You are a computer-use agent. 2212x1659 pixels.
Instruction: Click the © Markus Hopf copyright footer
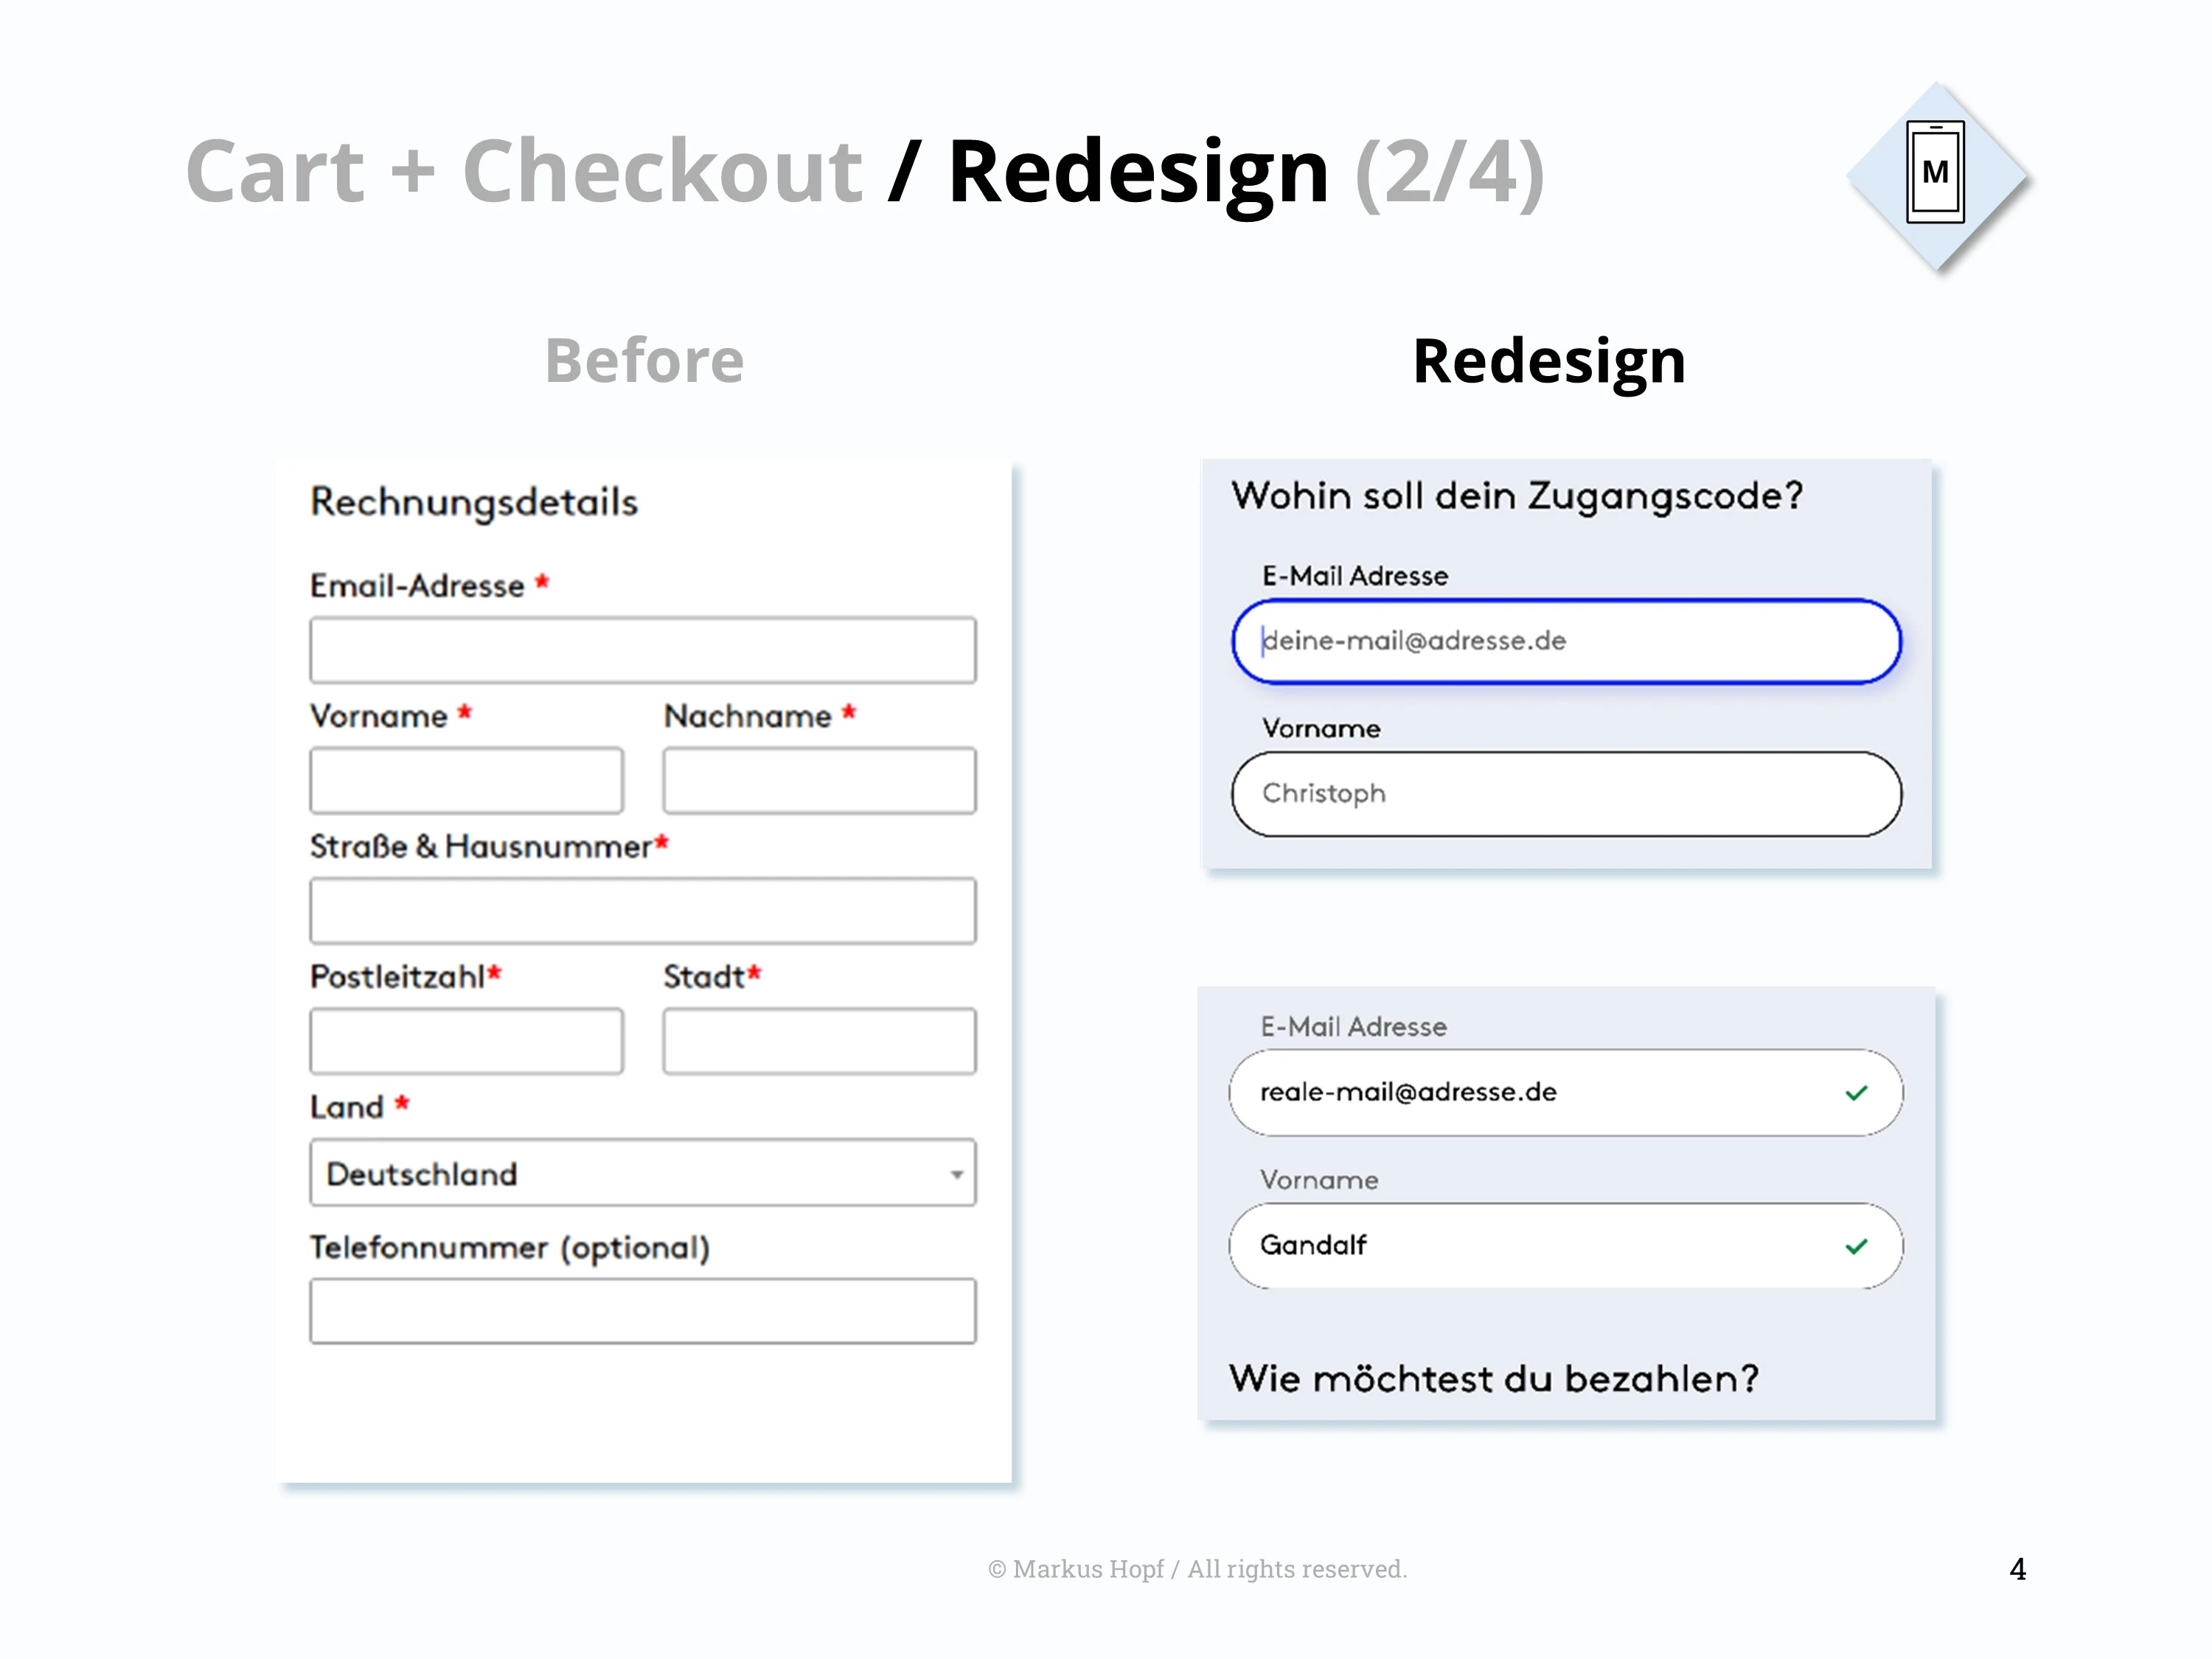[1197, 1569]
